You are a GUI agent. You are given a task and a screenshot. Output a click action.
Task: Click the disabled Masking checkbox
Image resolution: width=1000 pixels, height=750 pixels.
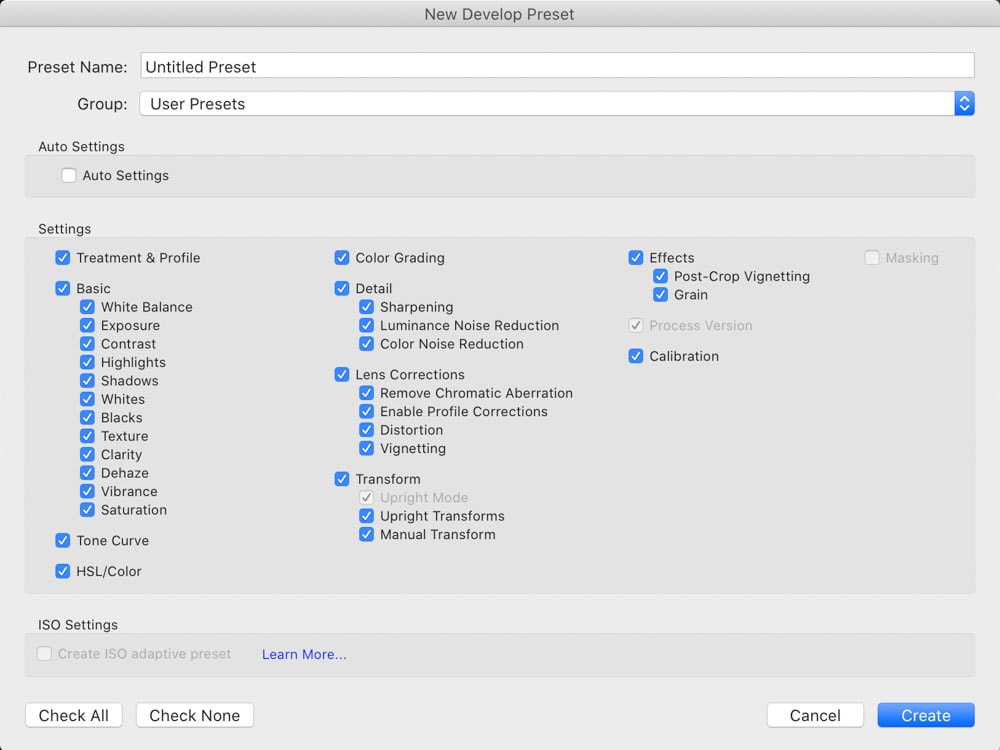[x=872, y=258]
